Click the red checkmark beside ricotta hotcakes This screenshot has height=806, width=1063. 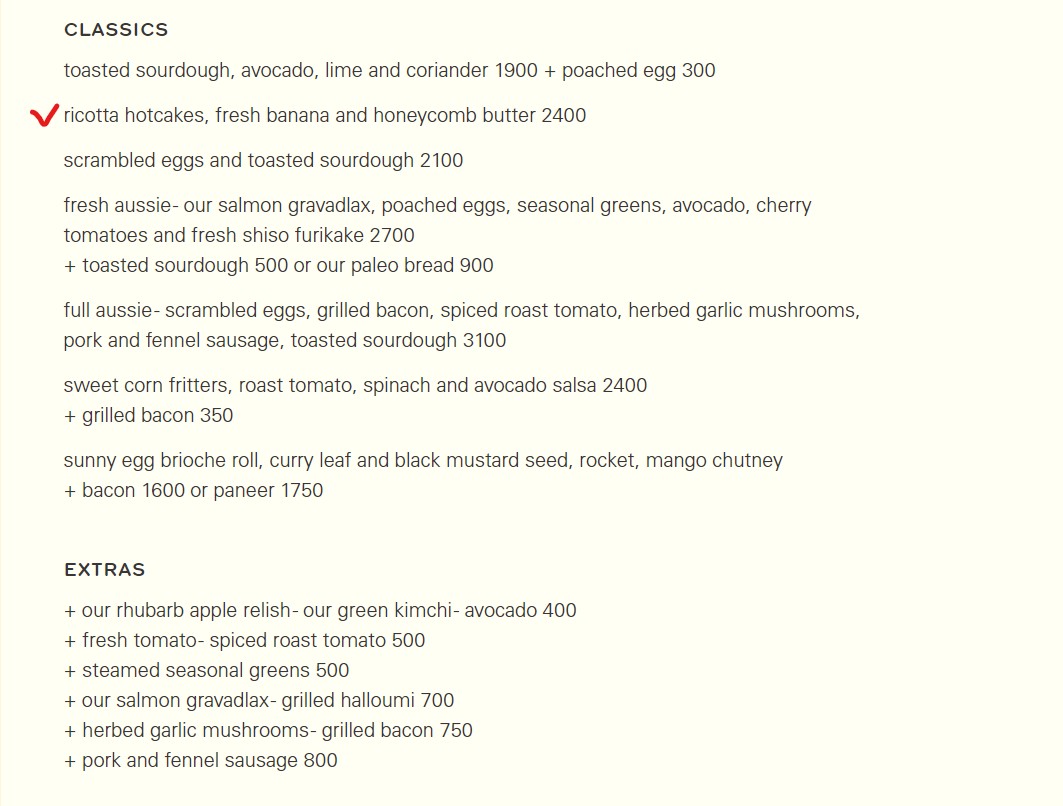[45, 115]
